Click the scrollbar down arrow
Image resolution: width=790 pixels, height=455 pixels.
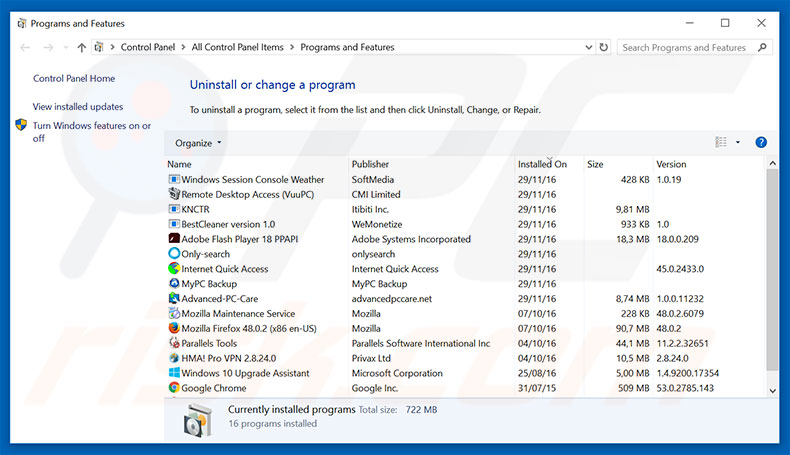tap(772, 391)
